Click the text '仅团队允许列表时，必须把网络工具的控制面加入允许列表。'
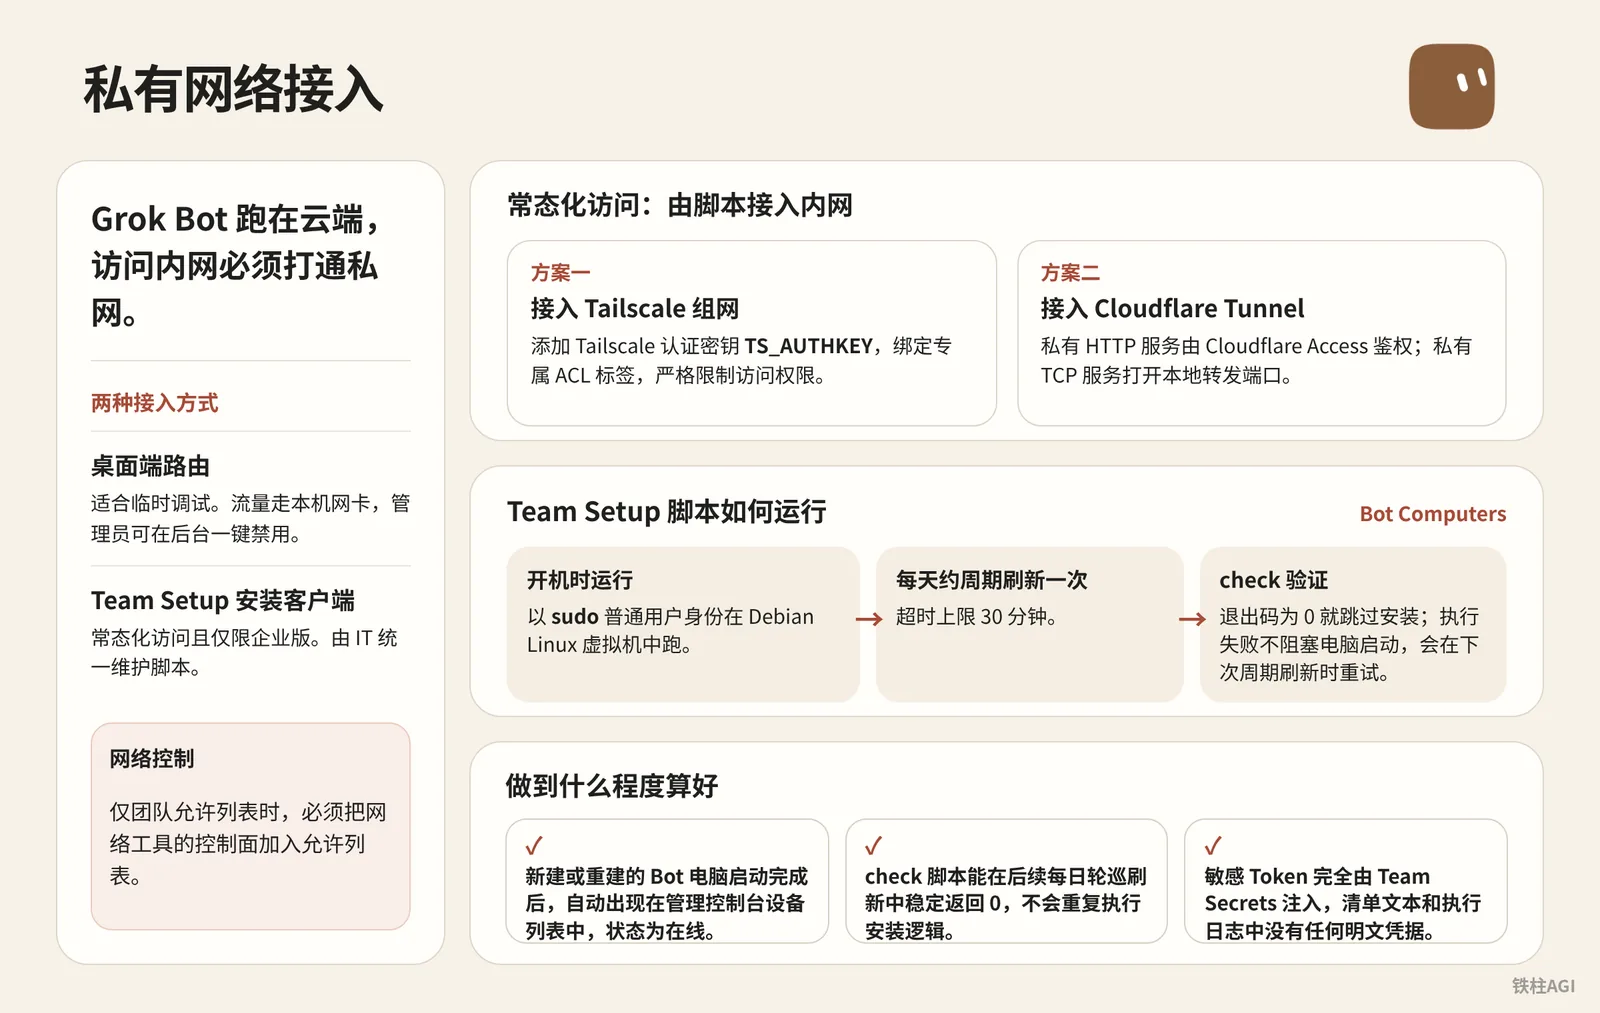This screenshot has width=1600, height=1013. [x=248, y=844]
